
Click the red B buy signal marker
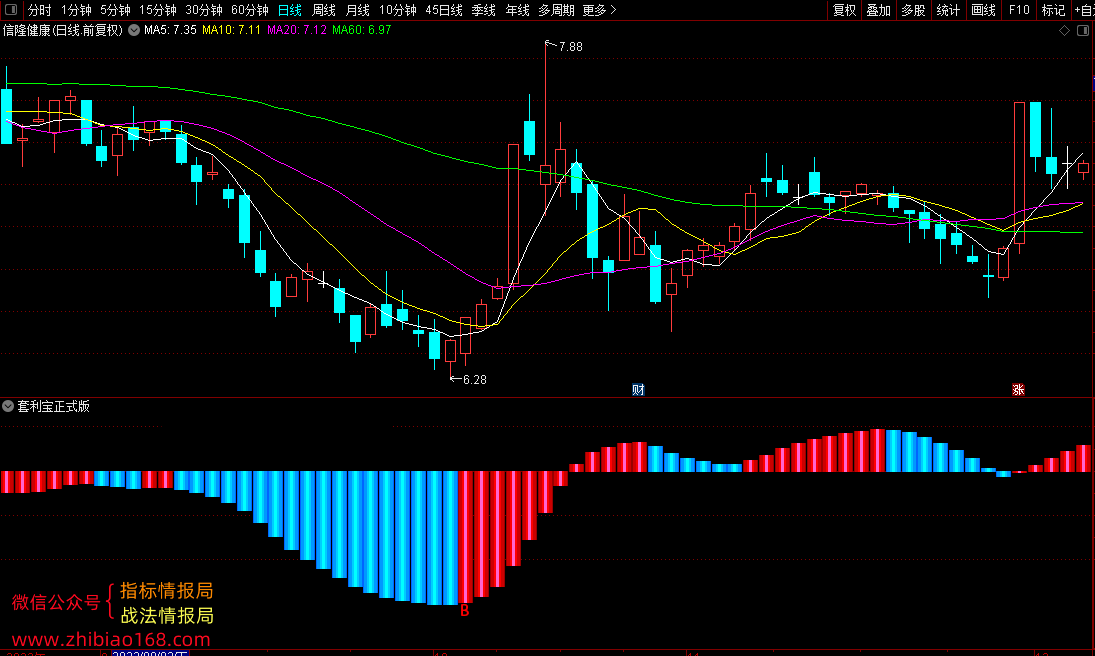coord(464,611)
